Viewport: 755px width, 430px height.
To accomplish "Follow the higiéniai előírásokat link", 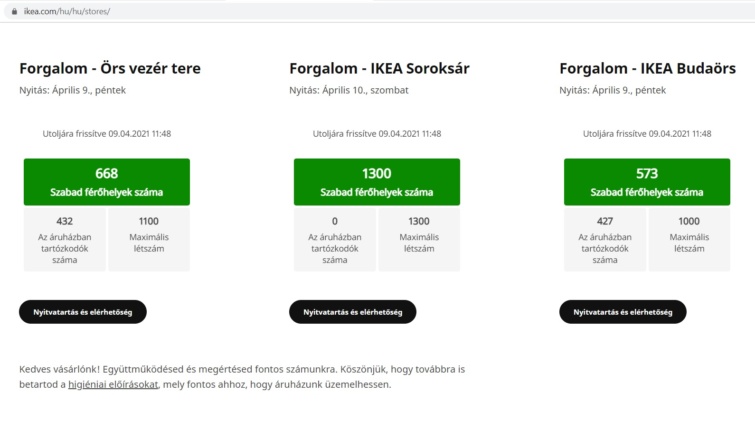I will click(x=113, y=384).
